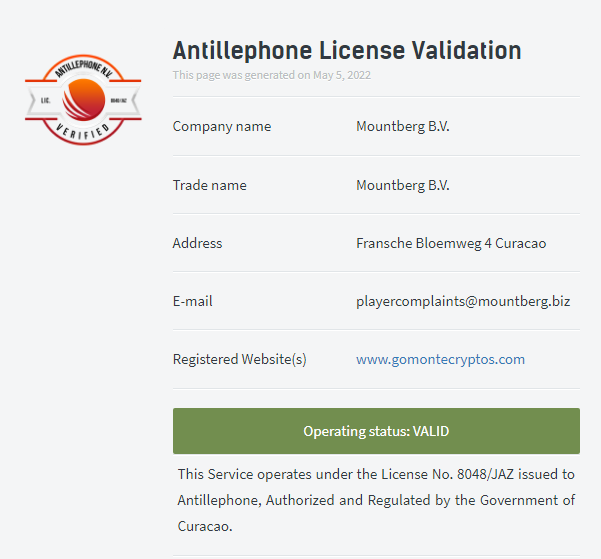Image resolution: width=601 pixels, height=559 pixels.
Task: Click the page generated date May 5, 2022
Action: pos(342,75)
